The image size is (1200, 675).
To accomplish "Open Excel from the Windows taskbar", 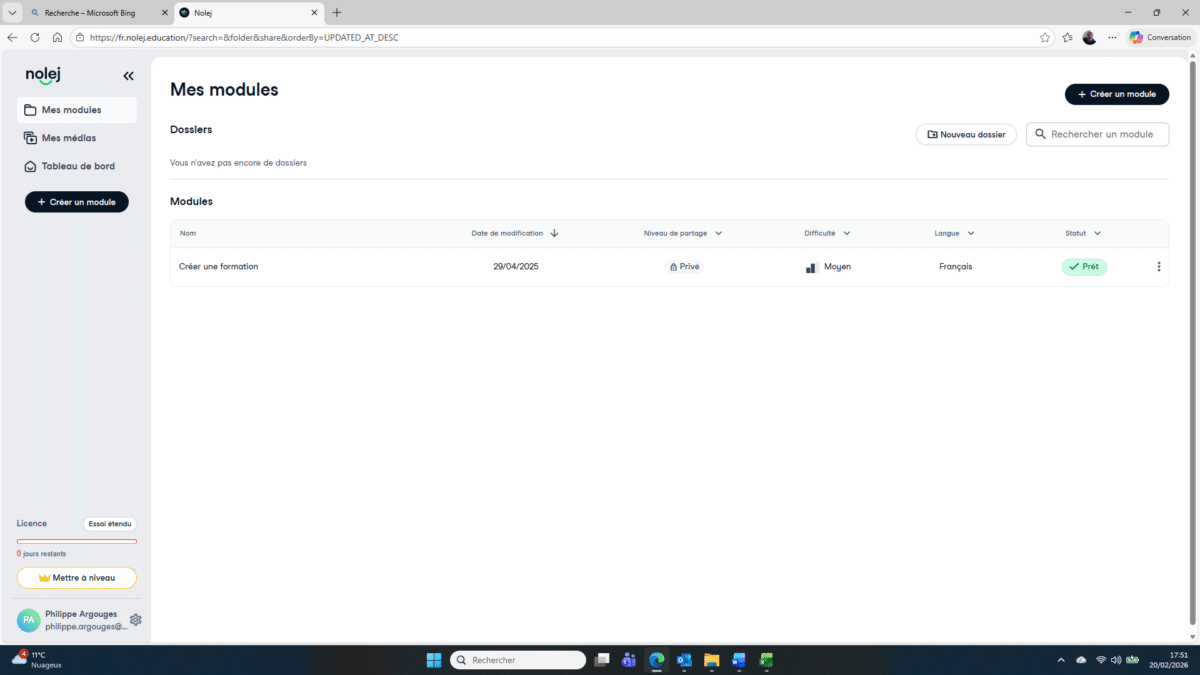I will click(x=766, y=660).
